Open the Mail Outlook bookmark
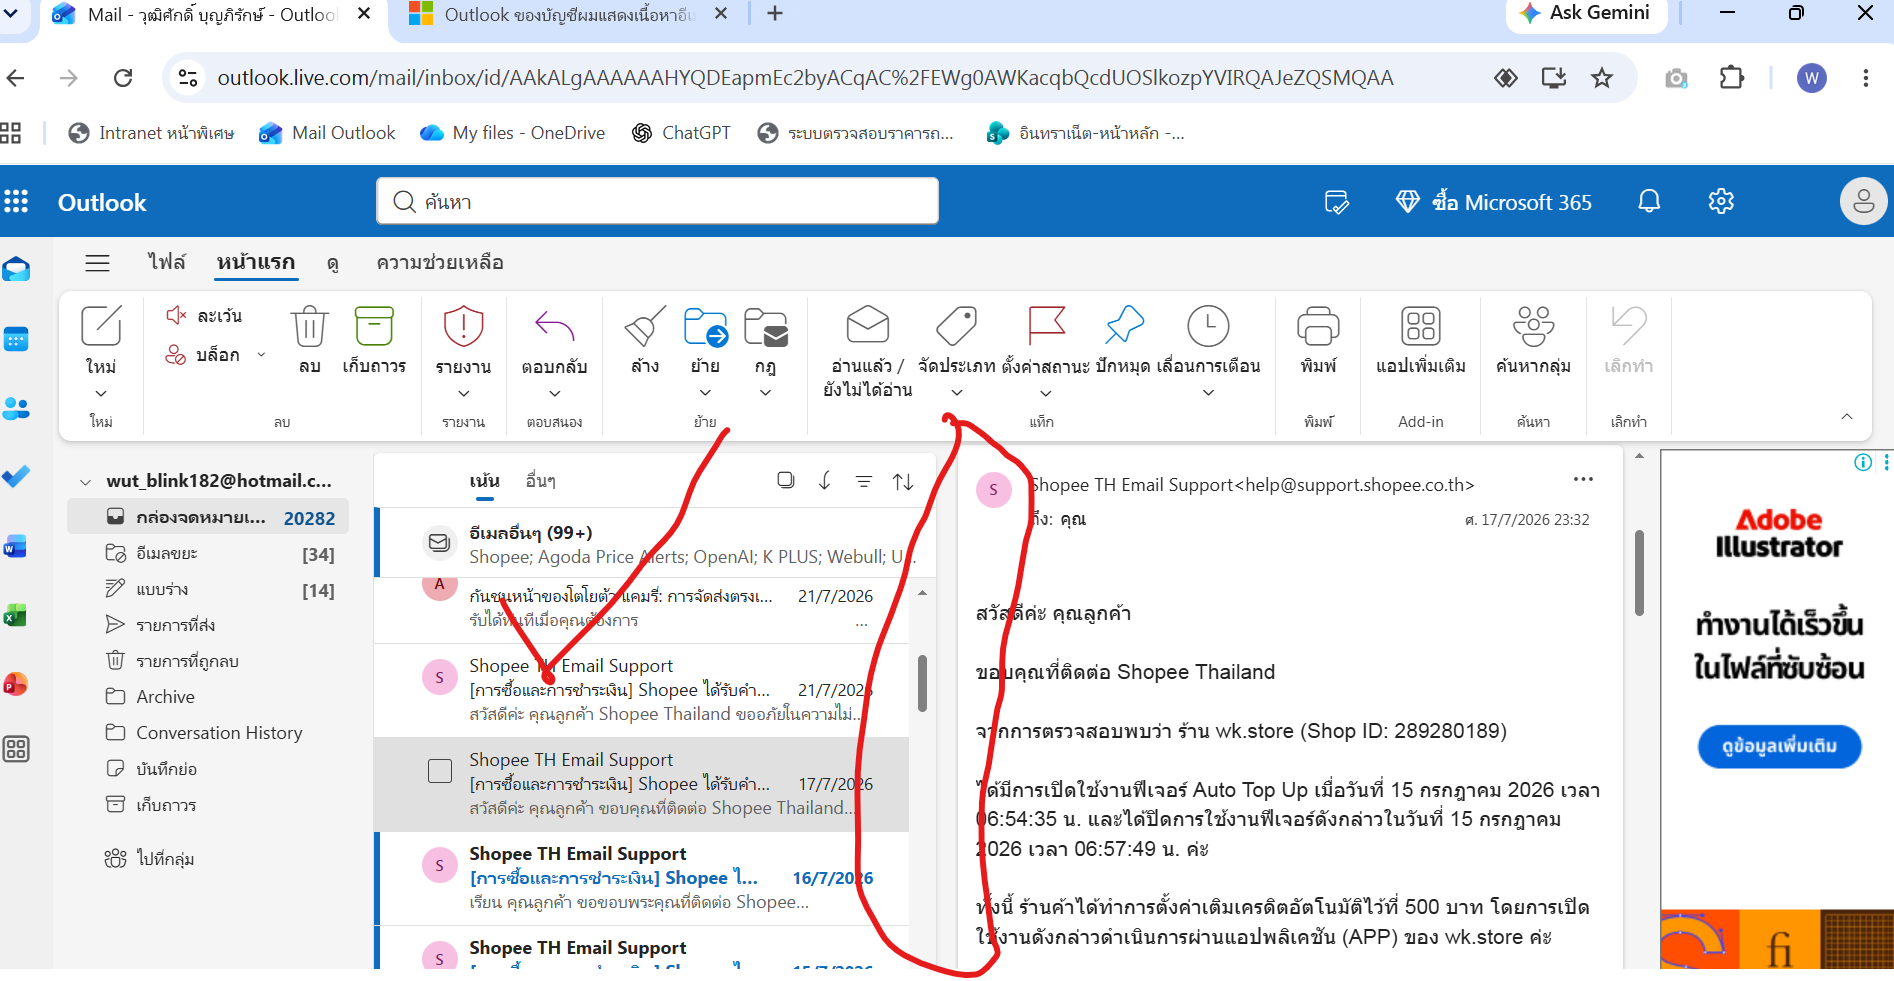1894x981 pixels. point(327,133)
